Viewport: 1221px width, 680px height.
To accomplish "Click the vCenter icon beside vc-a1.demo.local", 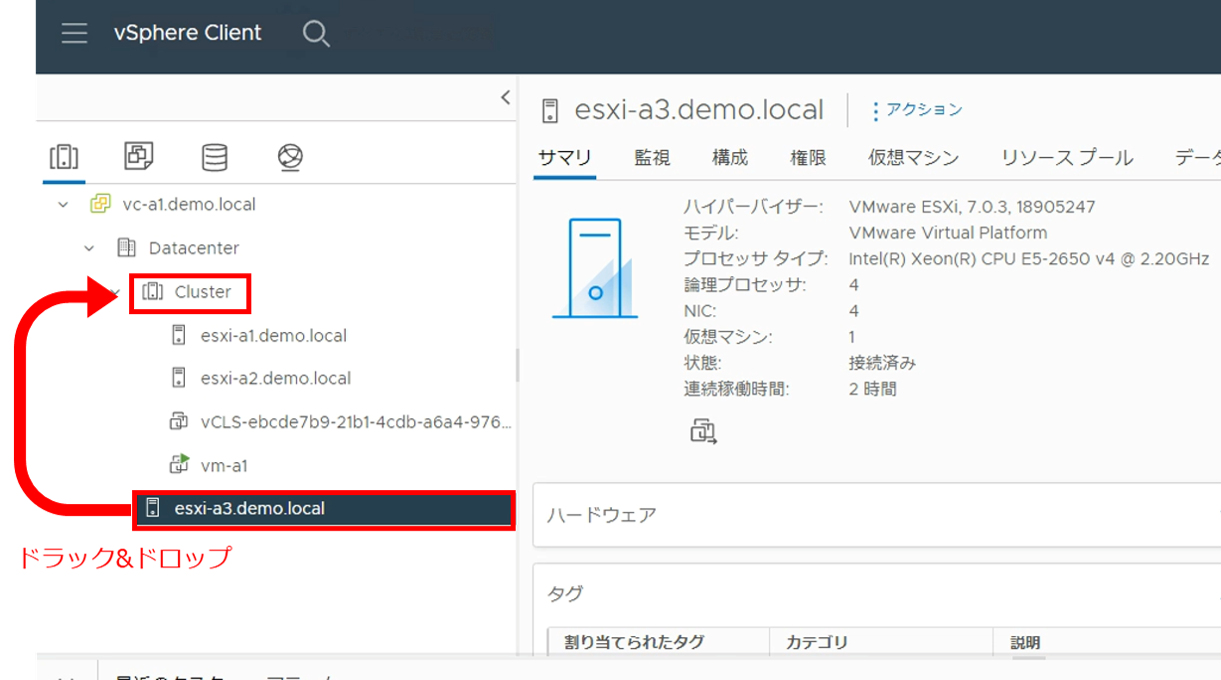I will [x=100, y=204].
